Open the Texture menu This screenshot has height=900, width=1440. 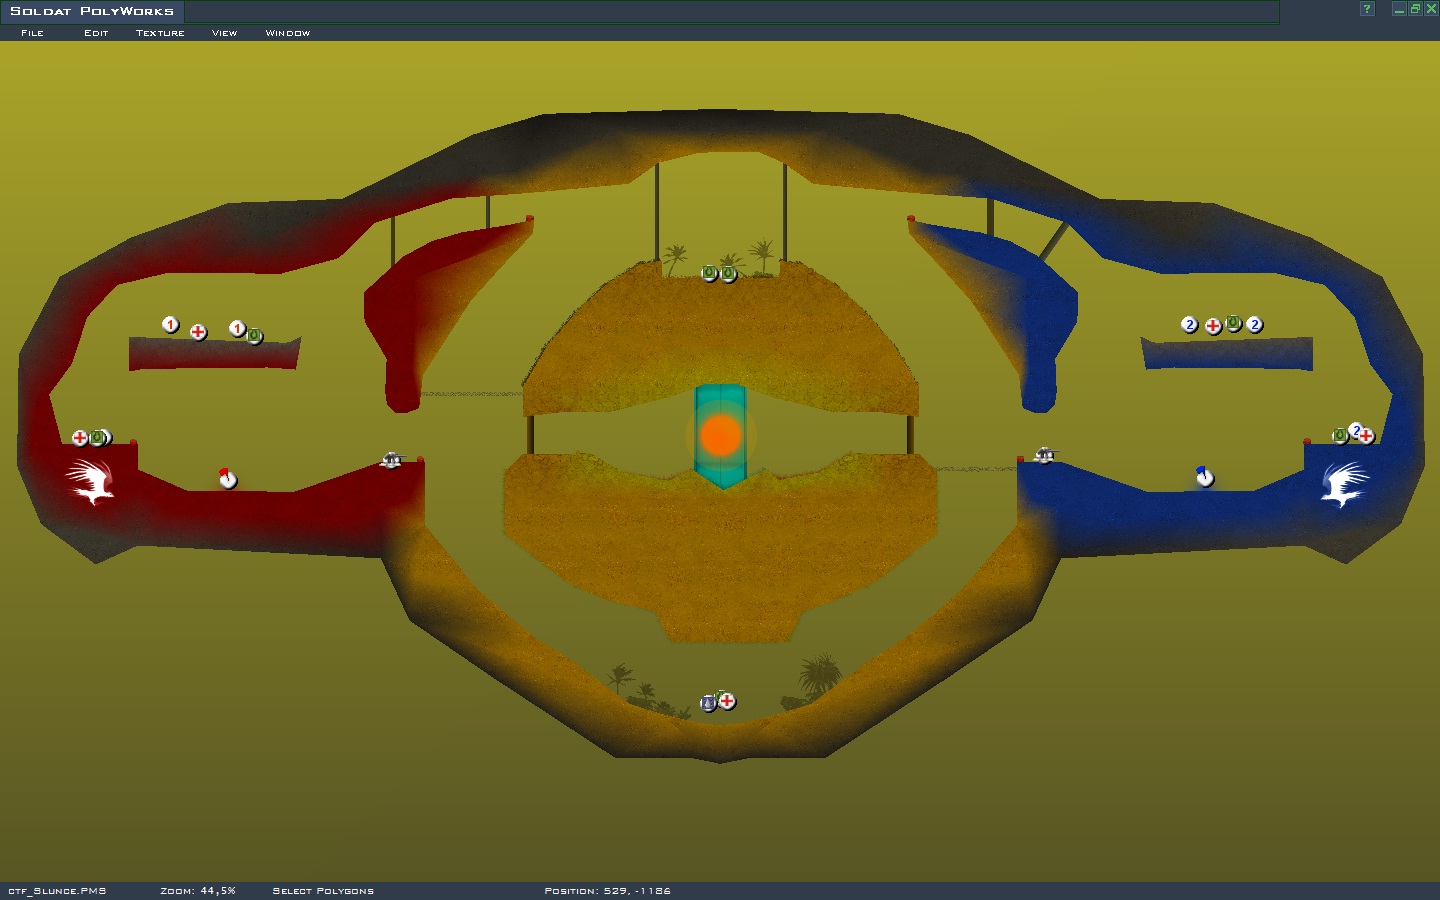click(x=160, y=33)
